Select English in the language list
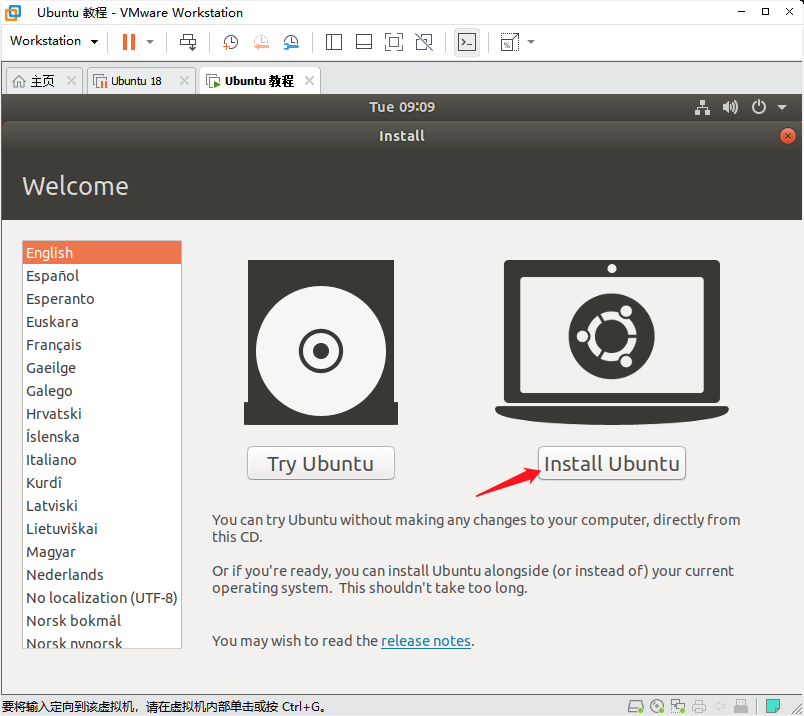The width and height of the screenshot is (804, 716). click(x=102, y=253)
